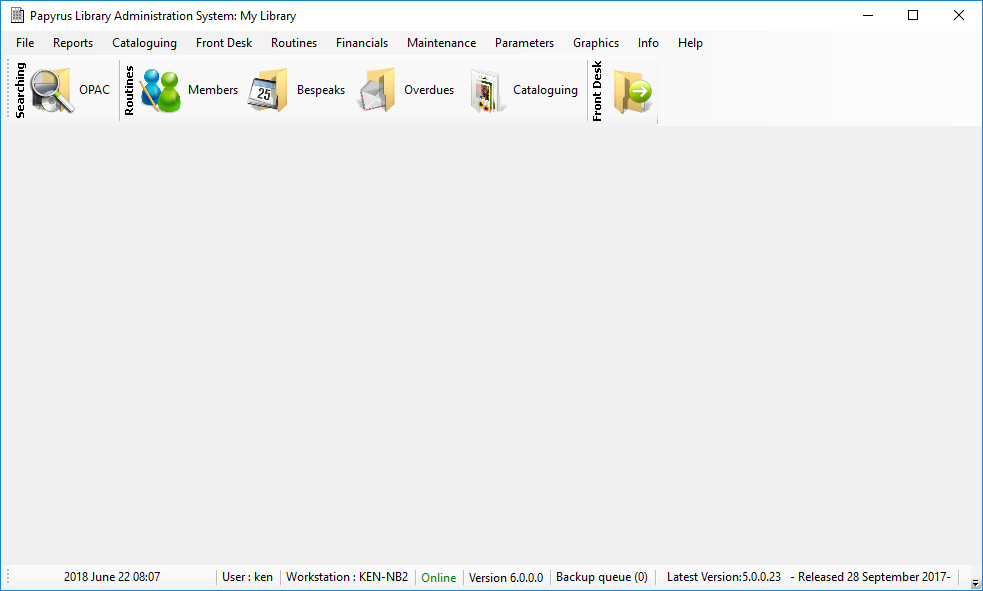Open the Reports menu
Viewport: 983px width, 591px height.
coord(73,43)
